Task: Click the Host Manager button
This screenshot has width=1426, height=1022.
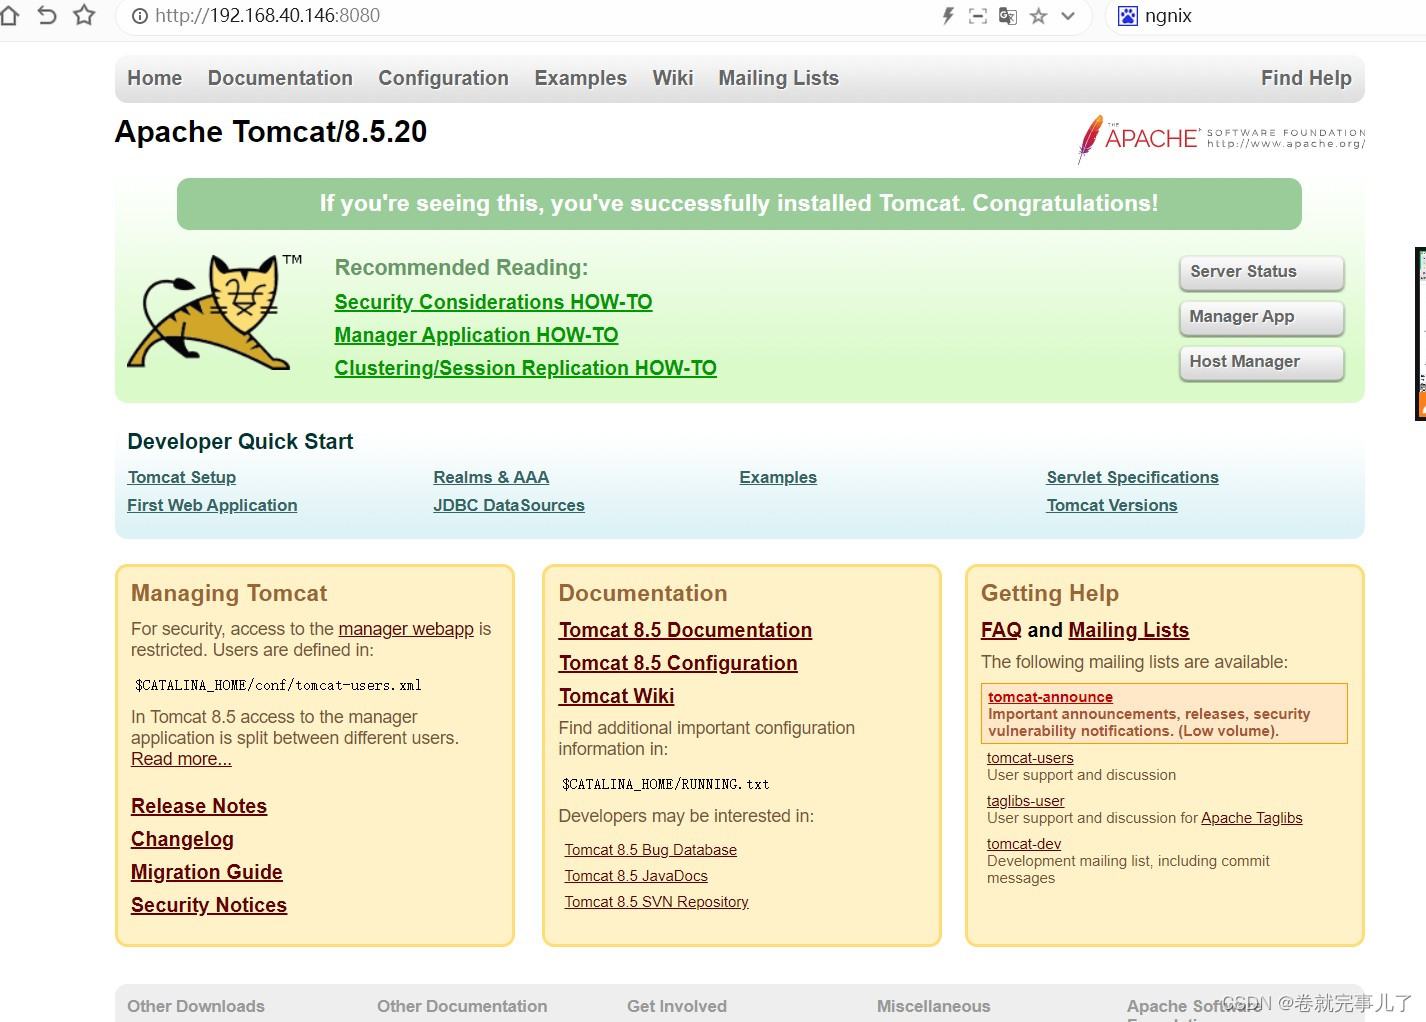Action: click(x=1262, y=362)
